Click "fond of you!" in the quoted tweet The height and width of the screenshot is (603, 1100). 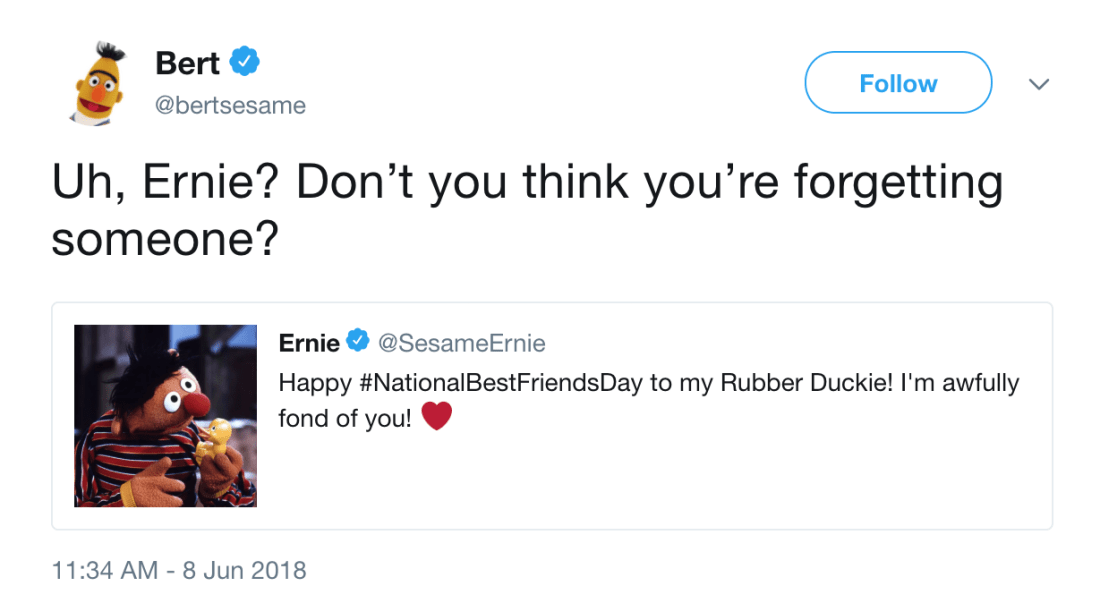[345, 418]
